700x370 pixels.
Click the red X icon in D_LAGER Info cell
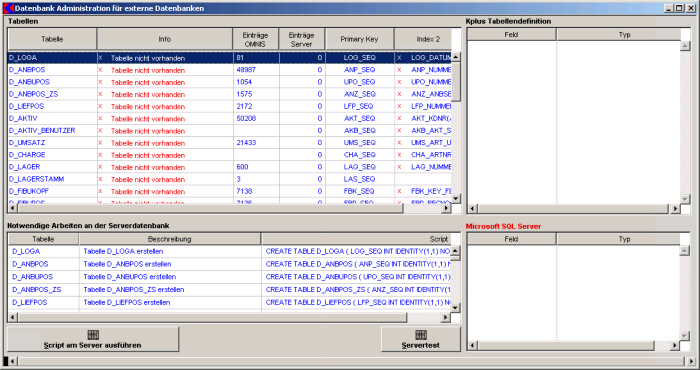coord(100,166)
